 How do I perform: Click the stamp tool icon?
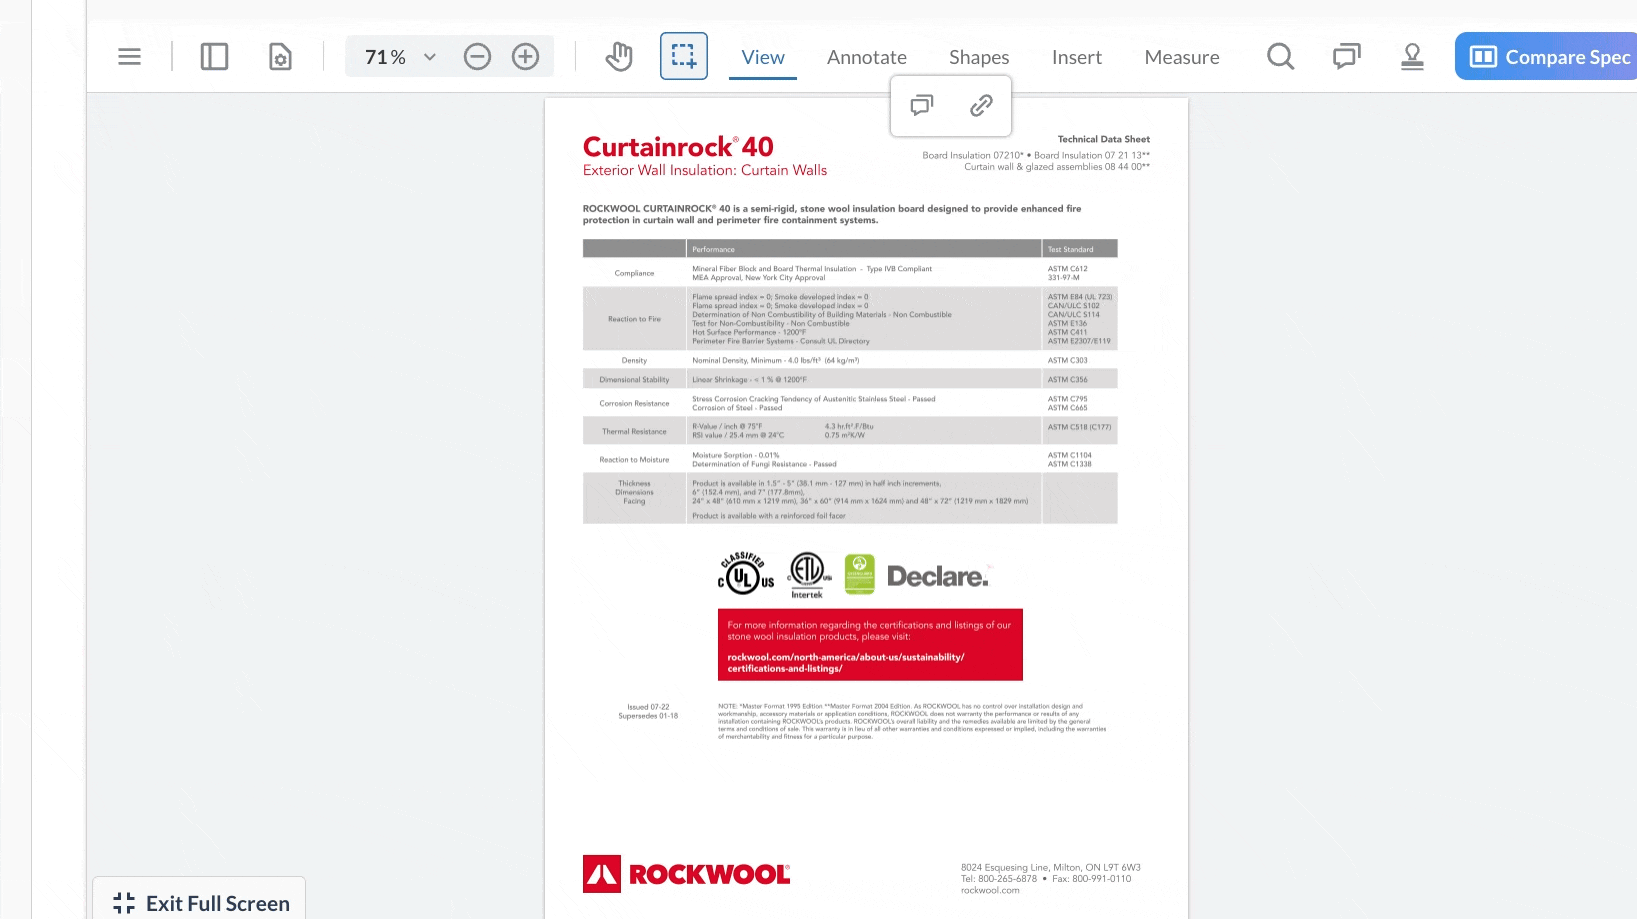[x=1412, y=57]
